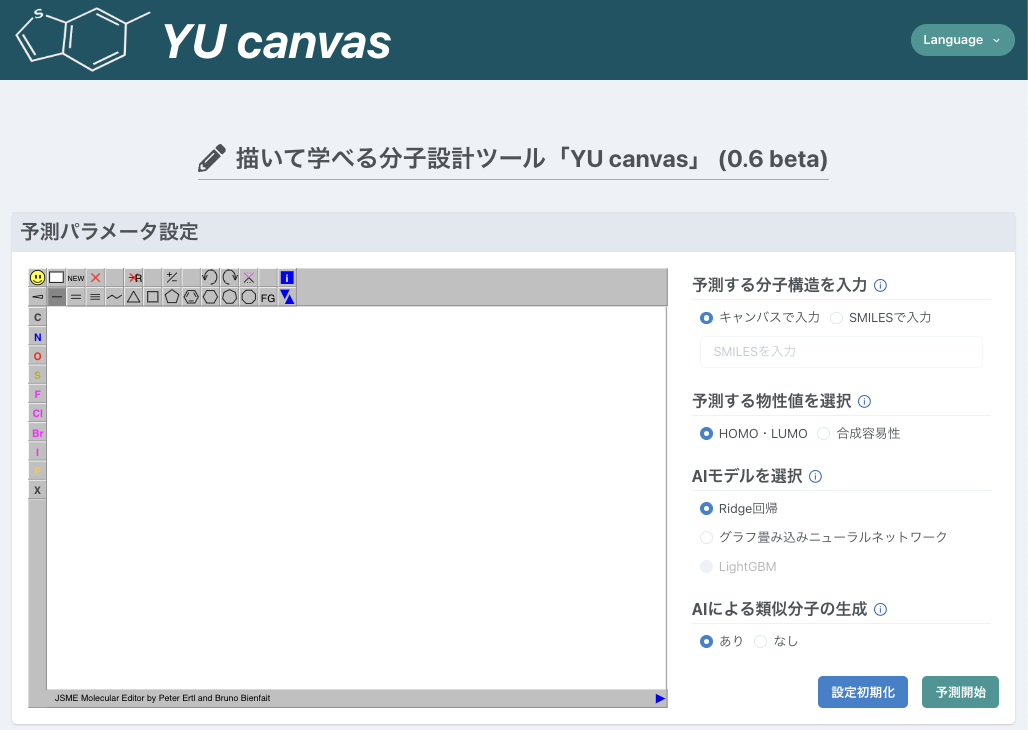This screenshot has height=730, width=1028.
Task: Choose the double bond tool
Action: coord(76,297)
